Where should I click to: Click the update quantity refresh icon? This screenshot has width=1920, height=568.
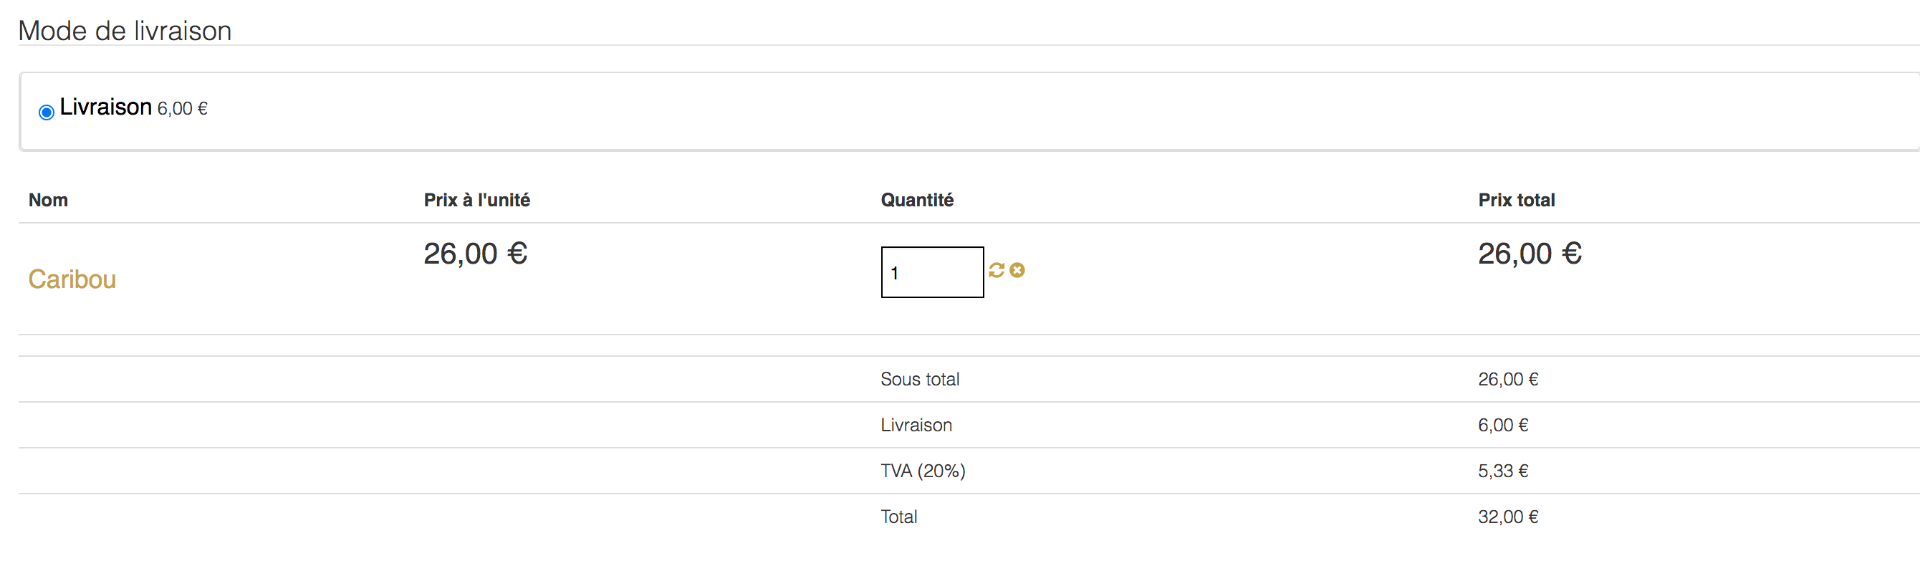point(996,270)
